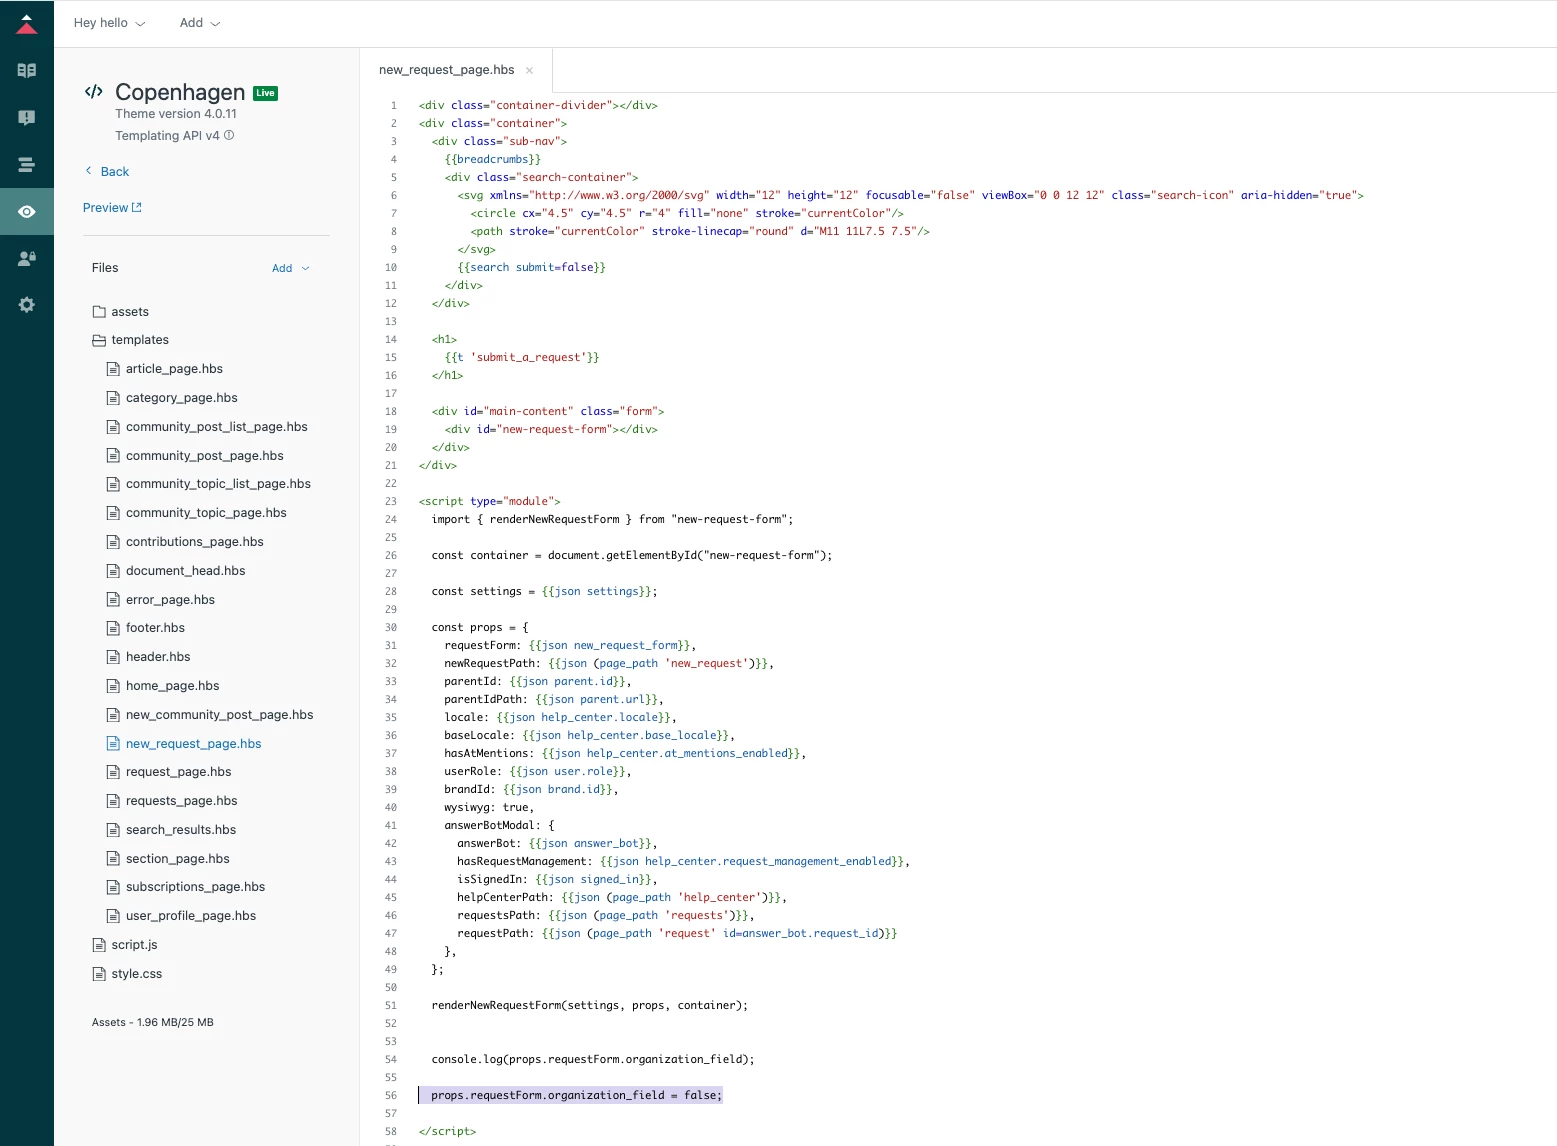Click the assets folder icon
The image size is (1557, 1146).
(99, 312)
